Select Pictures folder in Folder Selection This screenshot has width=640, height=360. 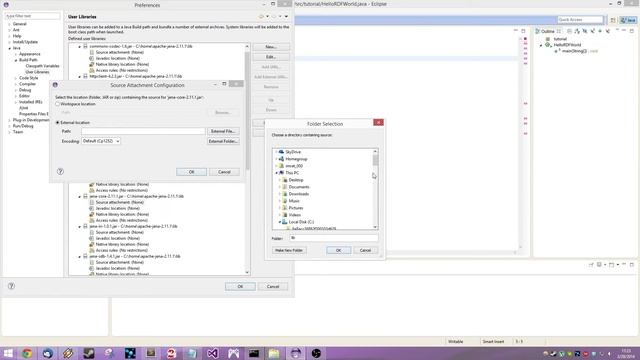point(296,208)
